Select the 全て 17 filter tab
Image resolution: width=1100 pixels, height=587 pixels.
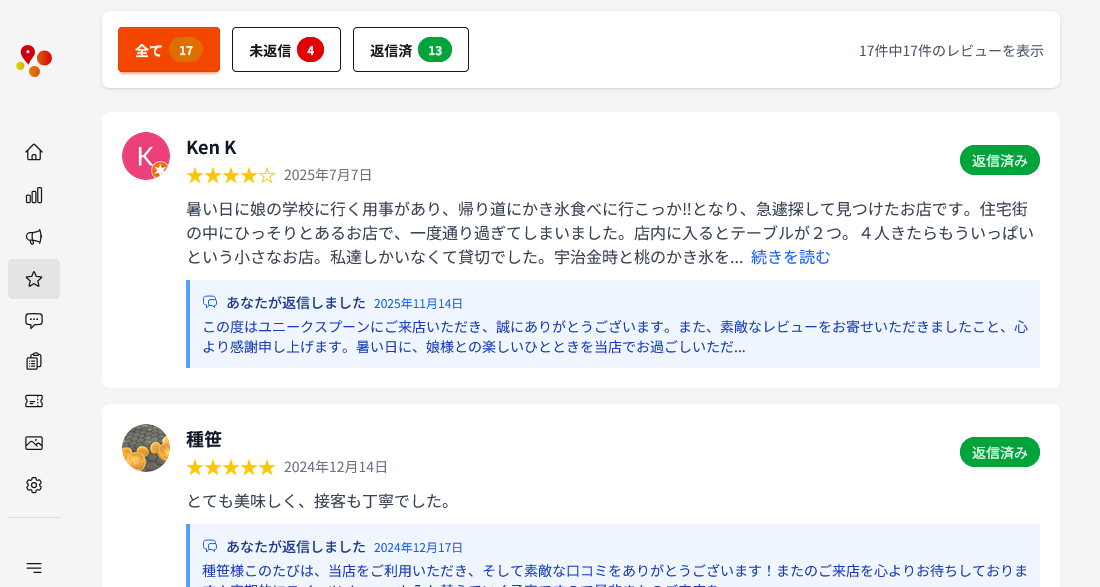coord(168,50)
